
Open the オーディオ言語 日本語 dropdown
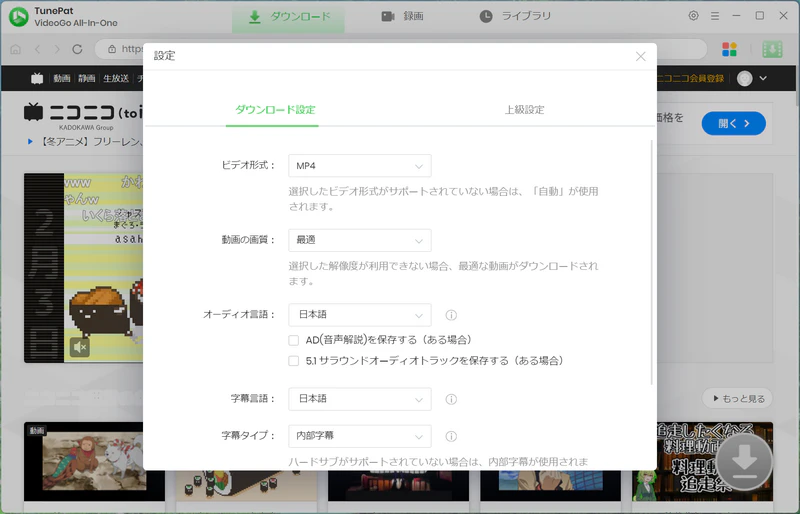(x=360, y=314)
